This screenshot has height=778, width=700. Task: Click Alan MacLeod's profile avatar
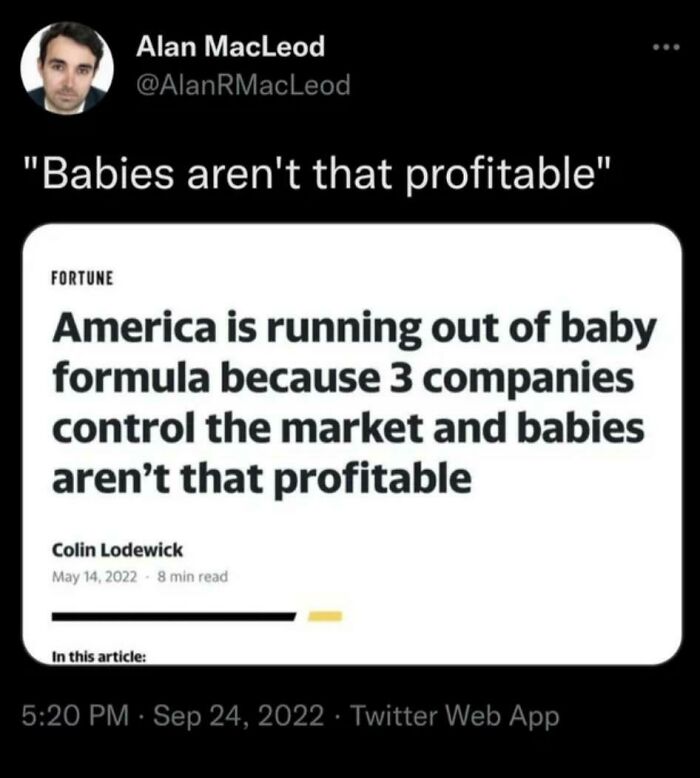click(67, 67)
